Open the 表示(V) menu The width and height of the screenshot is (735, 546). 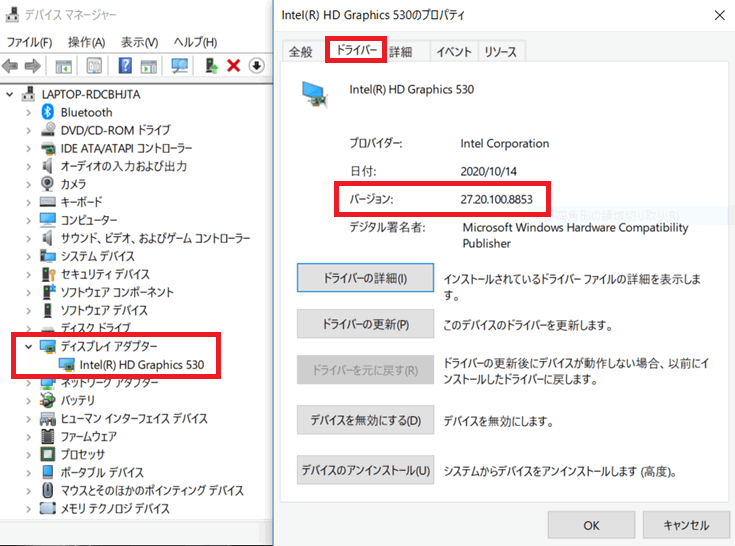tap(139, 42)
